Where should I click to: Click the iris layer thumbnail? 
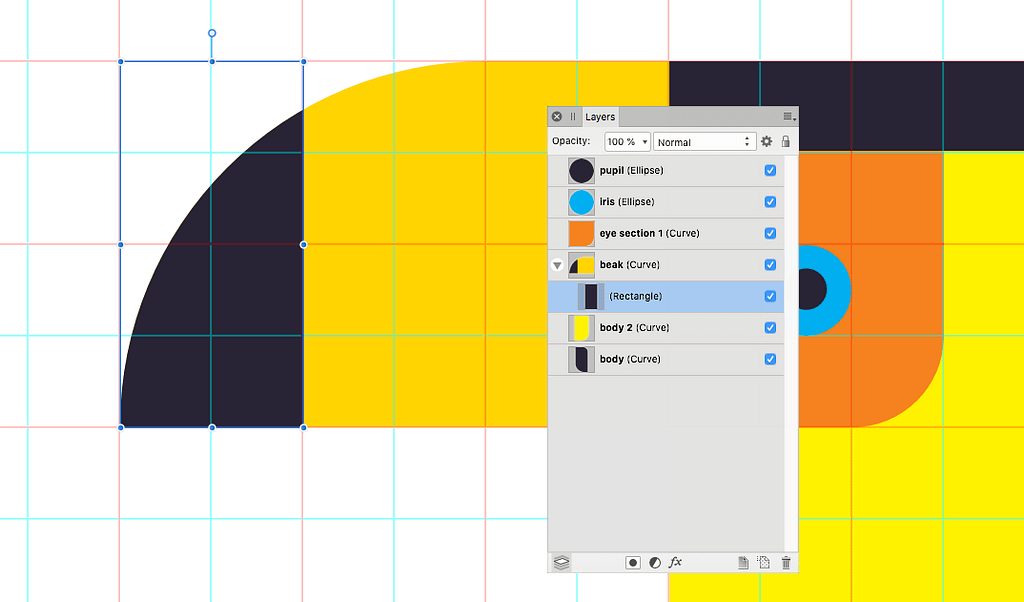pyautogui.click(x=580, y=202)
